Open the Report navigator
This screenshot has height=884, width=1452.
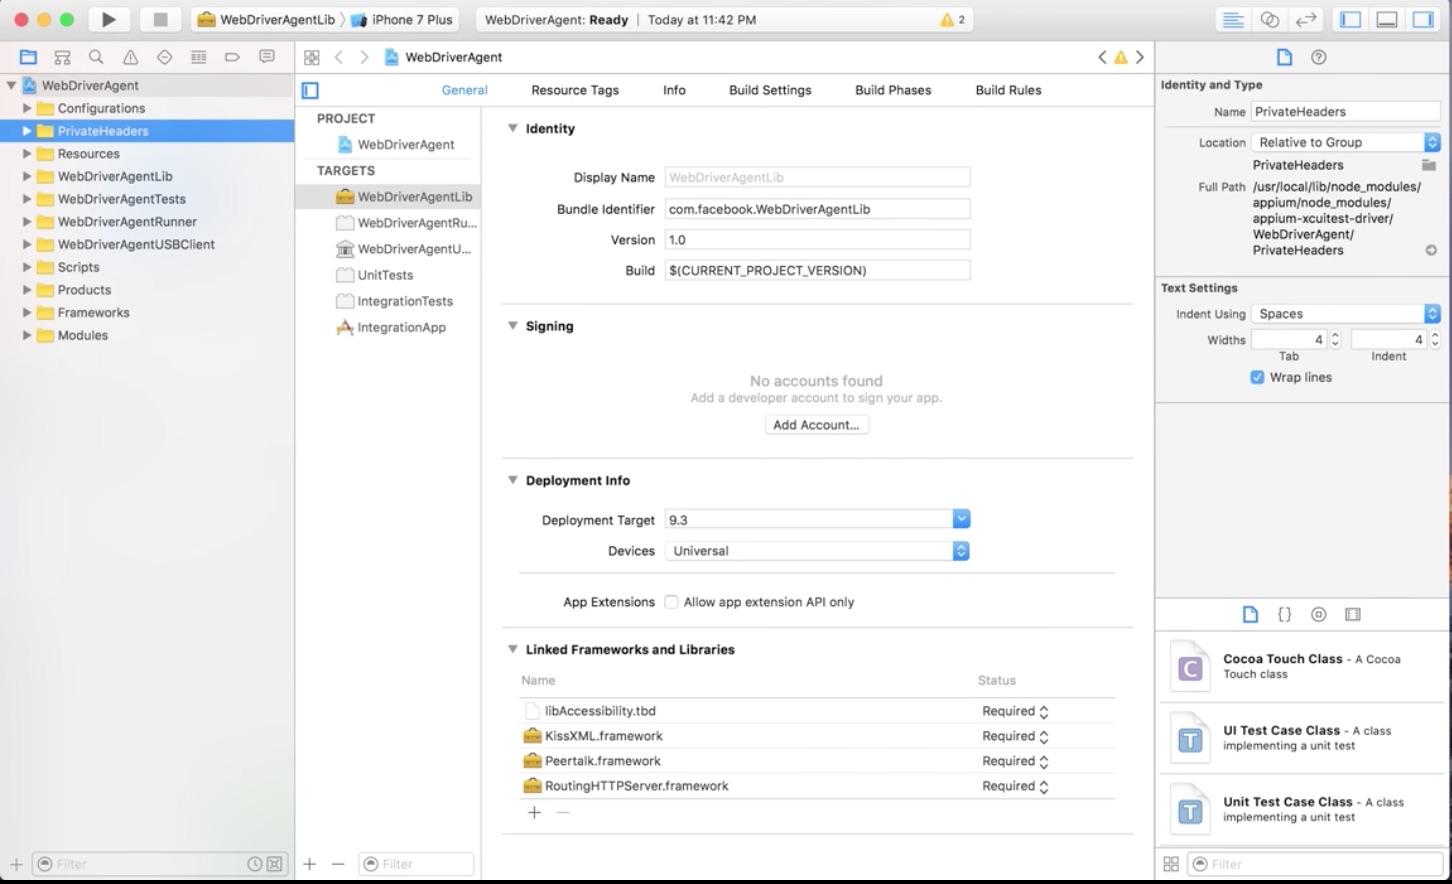(x=266, y=57)
